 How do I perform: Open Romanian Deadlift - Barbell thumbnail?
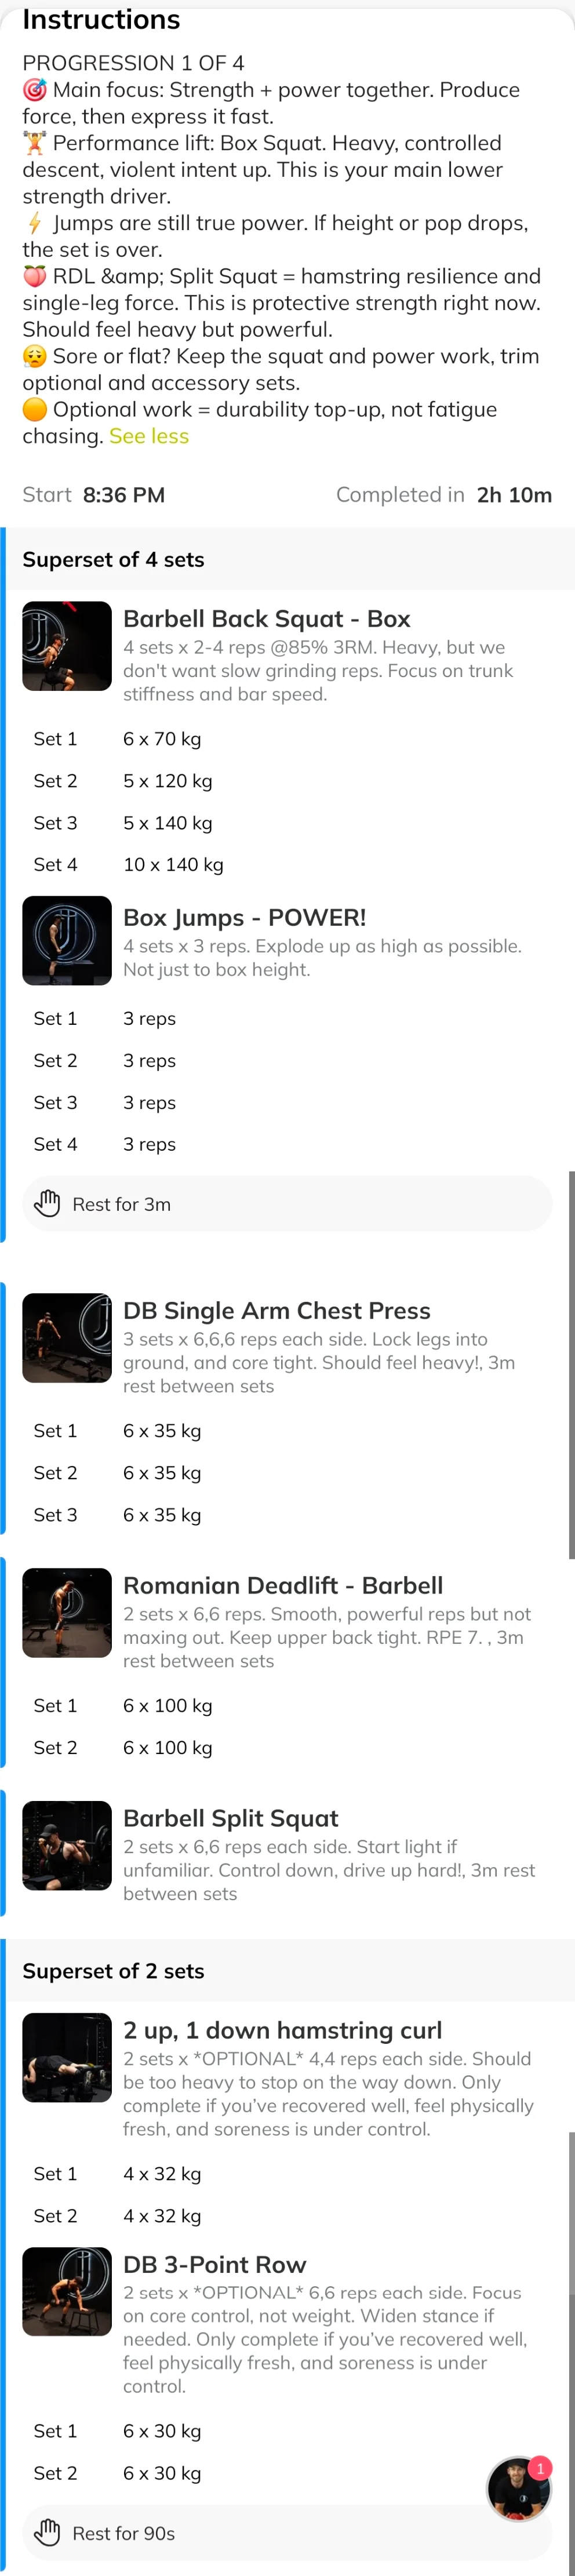pos(67,1613)
